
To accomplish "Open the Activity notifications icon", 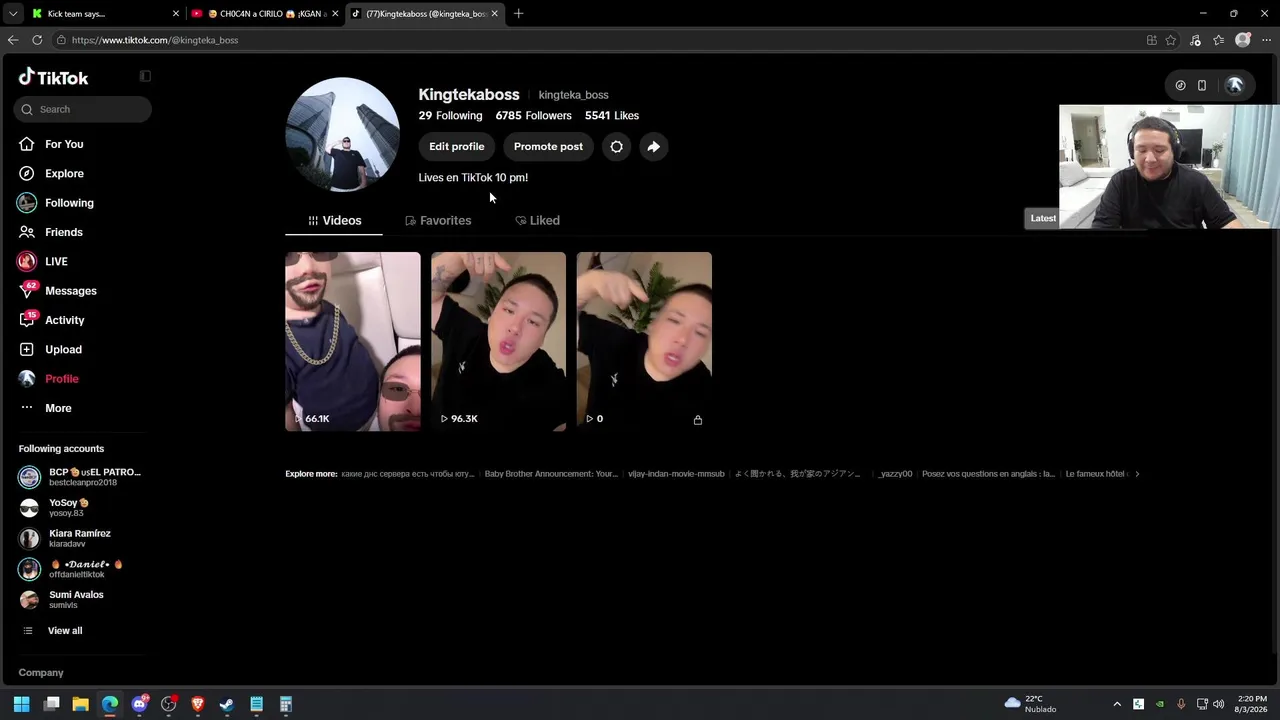I will pyautogui.click(x=27, y=320).
